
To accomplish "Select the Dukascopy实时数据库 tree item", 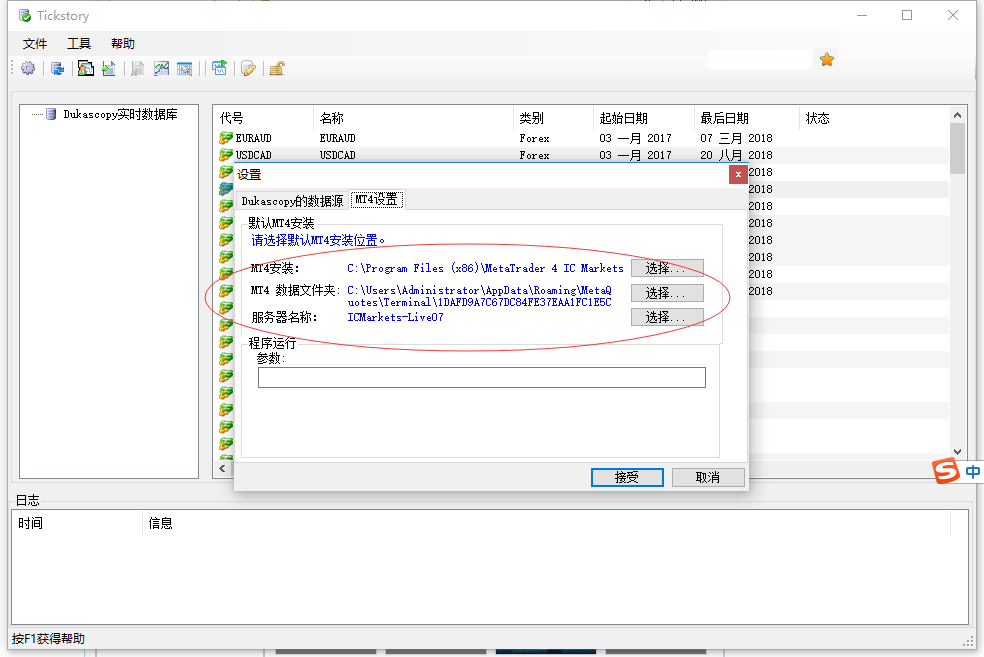I will coord(120,114).
